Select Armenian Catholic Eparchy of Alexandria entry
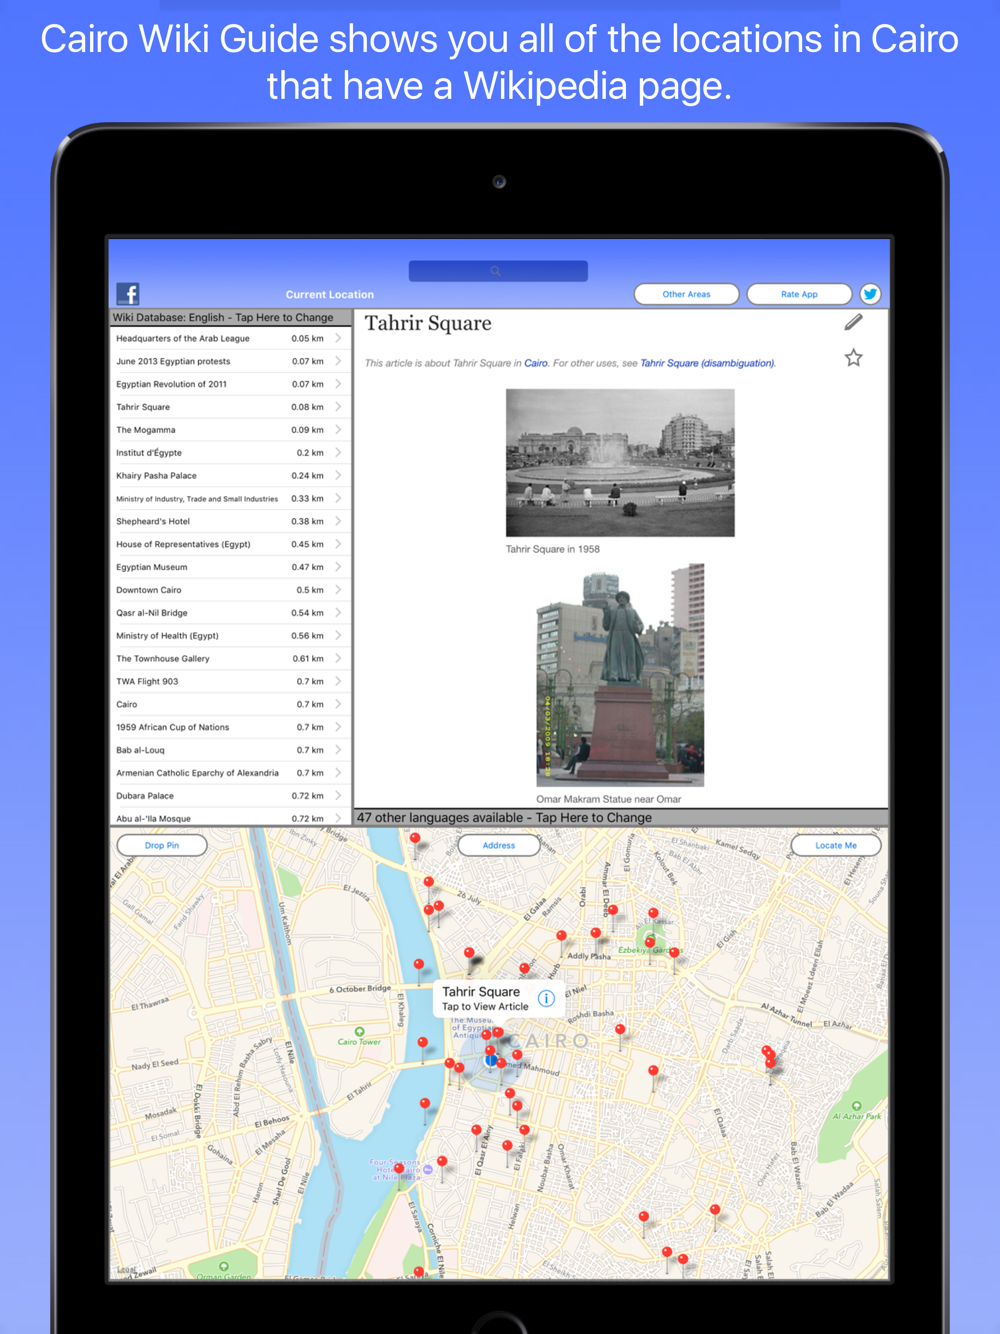The height and width of the screenshot is (1334, 1000). pos(230,773)
